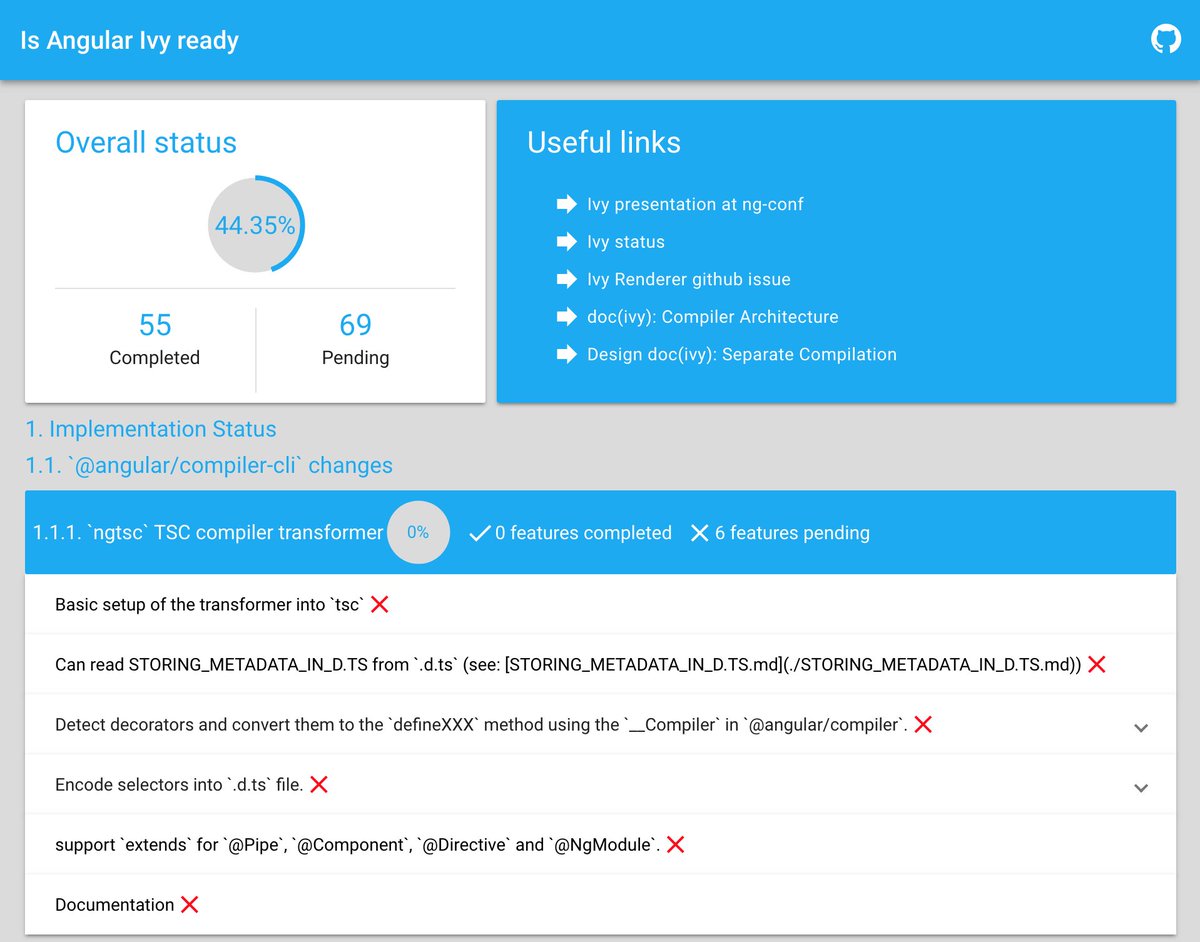1200x942 pixels.
Task: Click red X after Documentation row
Action: point(189,904)
